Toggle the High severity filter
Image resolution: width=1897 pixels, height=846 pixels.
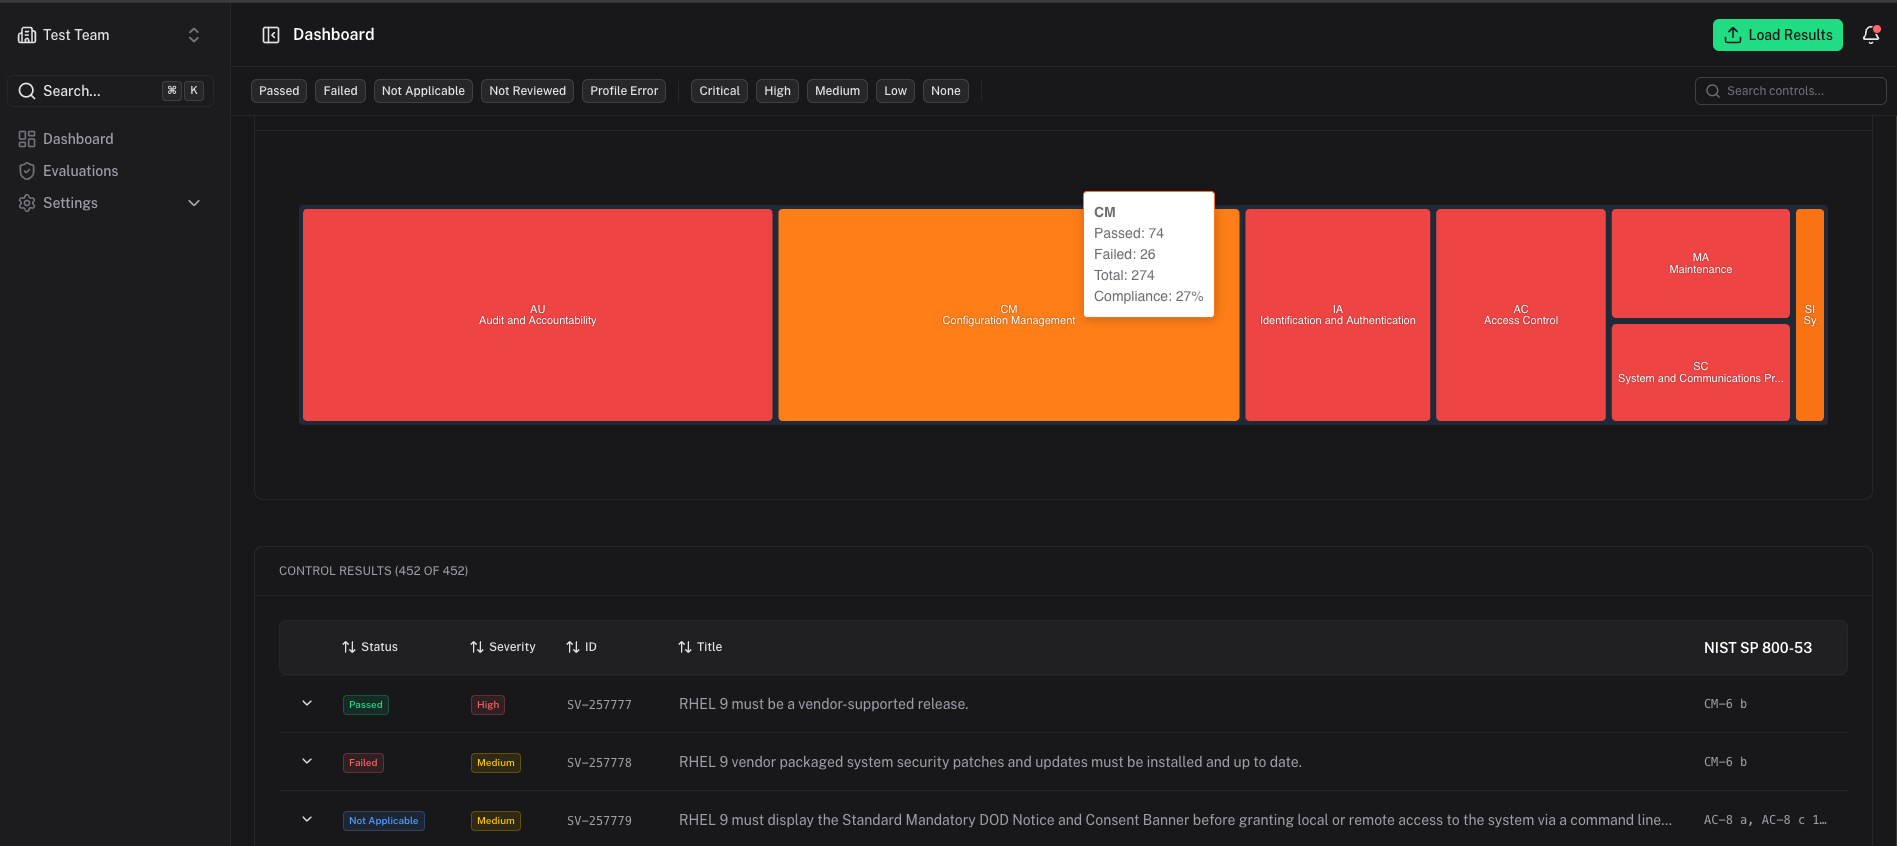[x=777, y=91]
